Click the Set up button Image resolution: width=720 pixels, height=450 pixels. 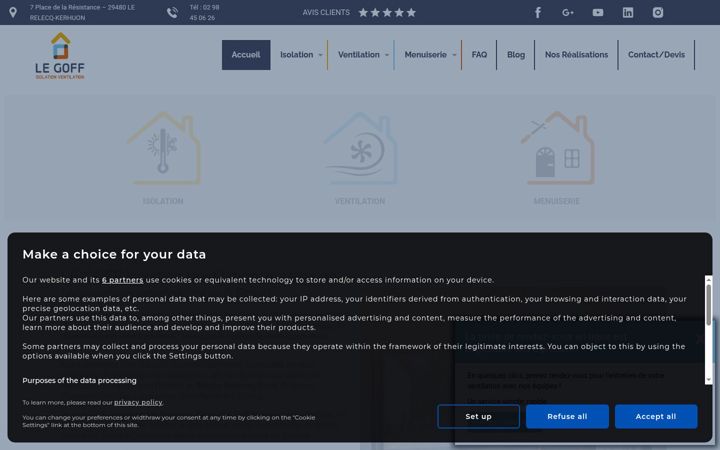click(478, 416)
